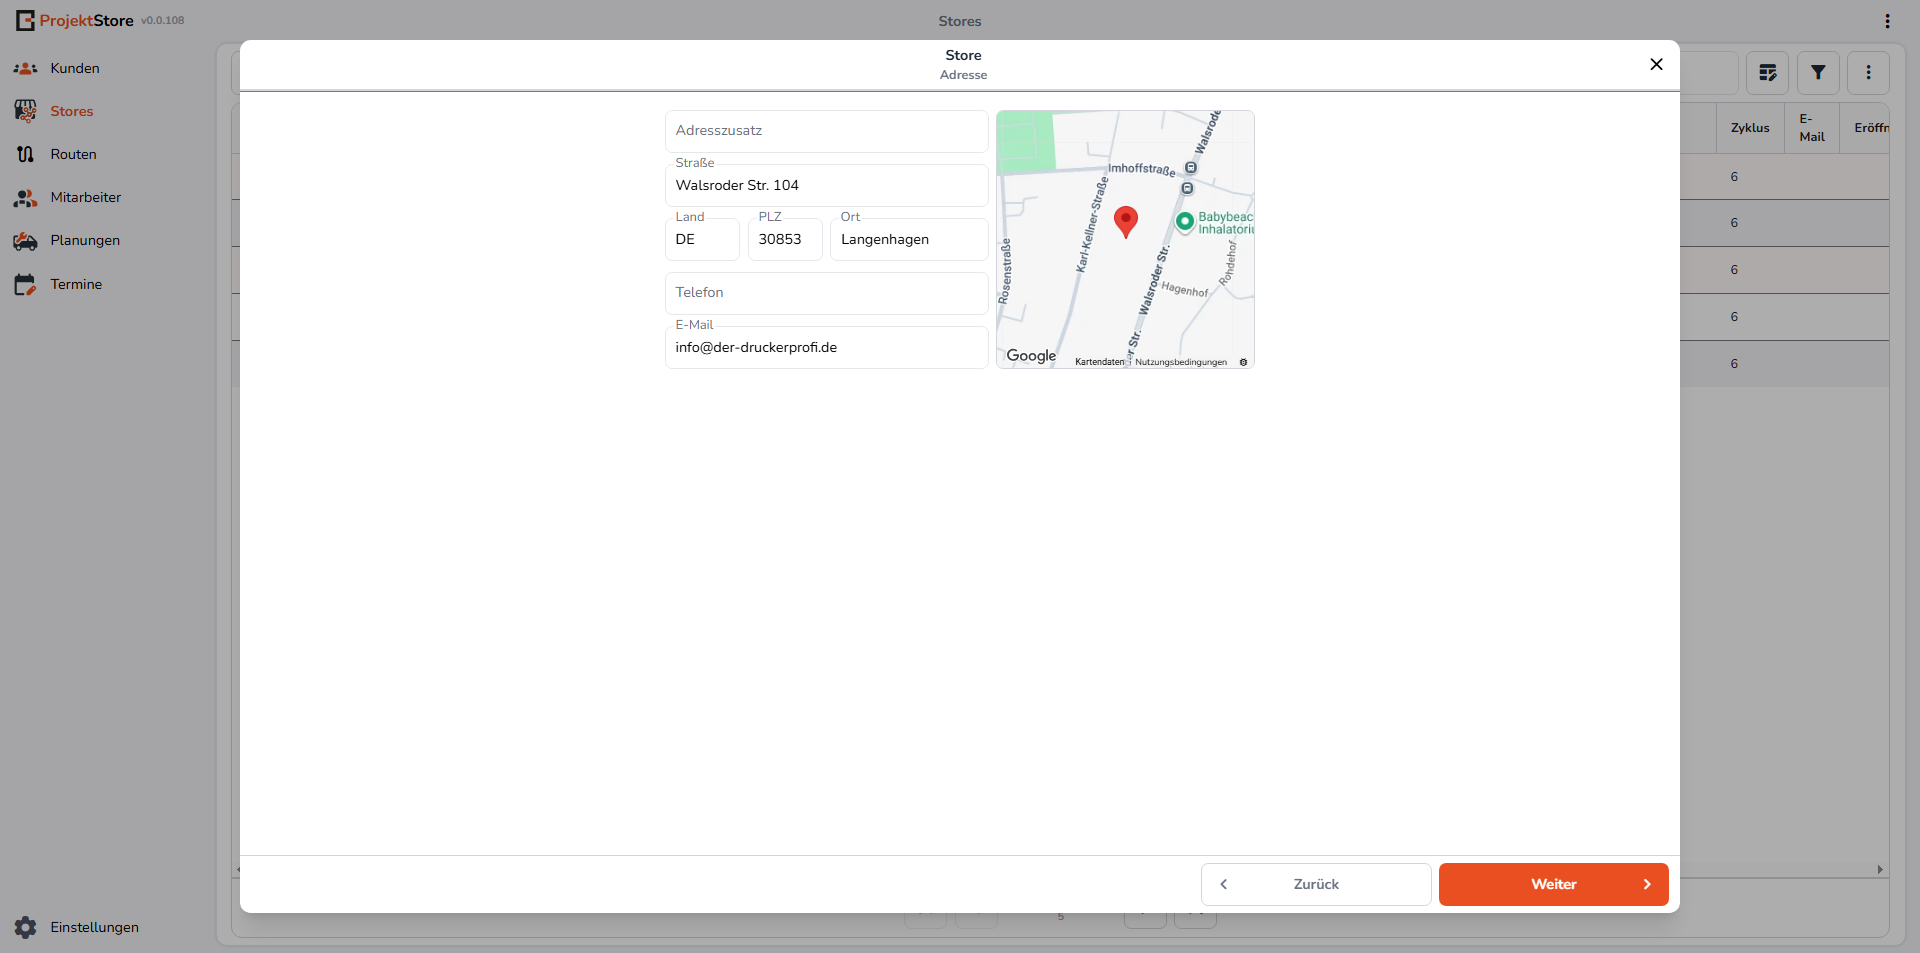Click the Straße field with Walsroder Str. 104
This screenshot has width=1920, height=953.
tap(826, 185)
